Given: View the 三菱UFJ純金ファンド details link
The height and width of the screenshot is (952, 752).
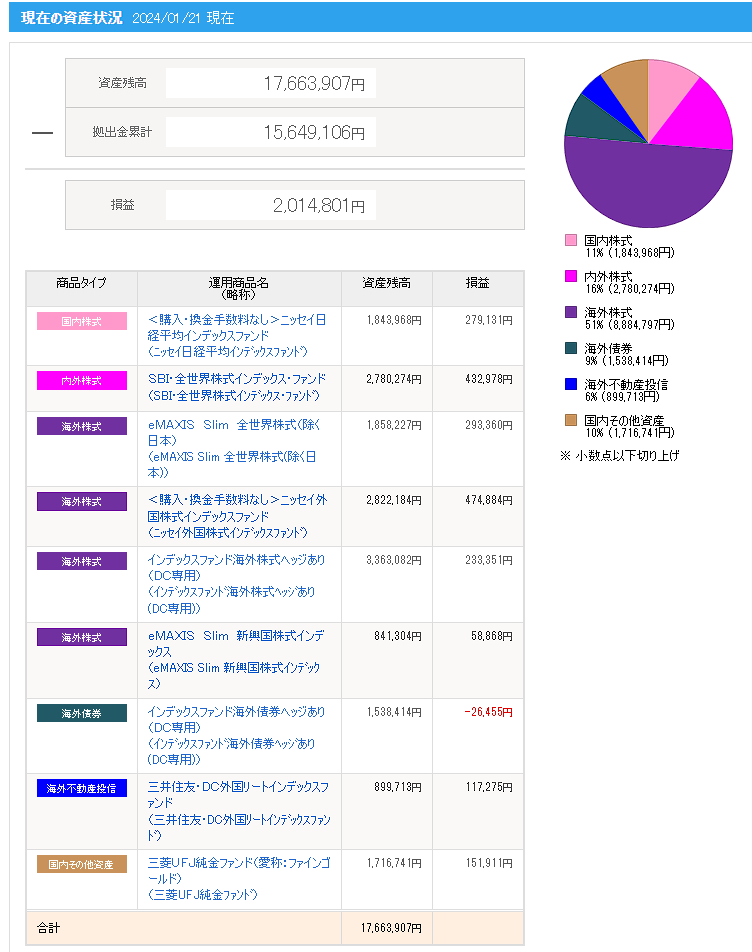Looking at the screenshot, I should tap(237, 870).
